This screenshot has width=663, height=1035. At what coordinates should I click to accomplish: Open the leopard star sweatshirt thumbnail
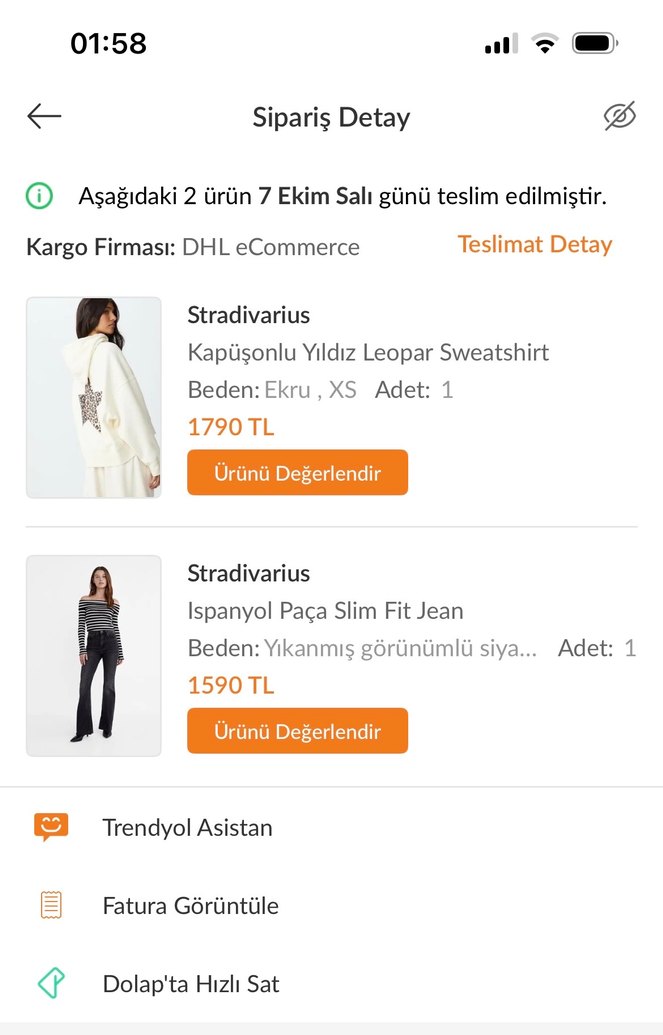click(x=94, y=397)
